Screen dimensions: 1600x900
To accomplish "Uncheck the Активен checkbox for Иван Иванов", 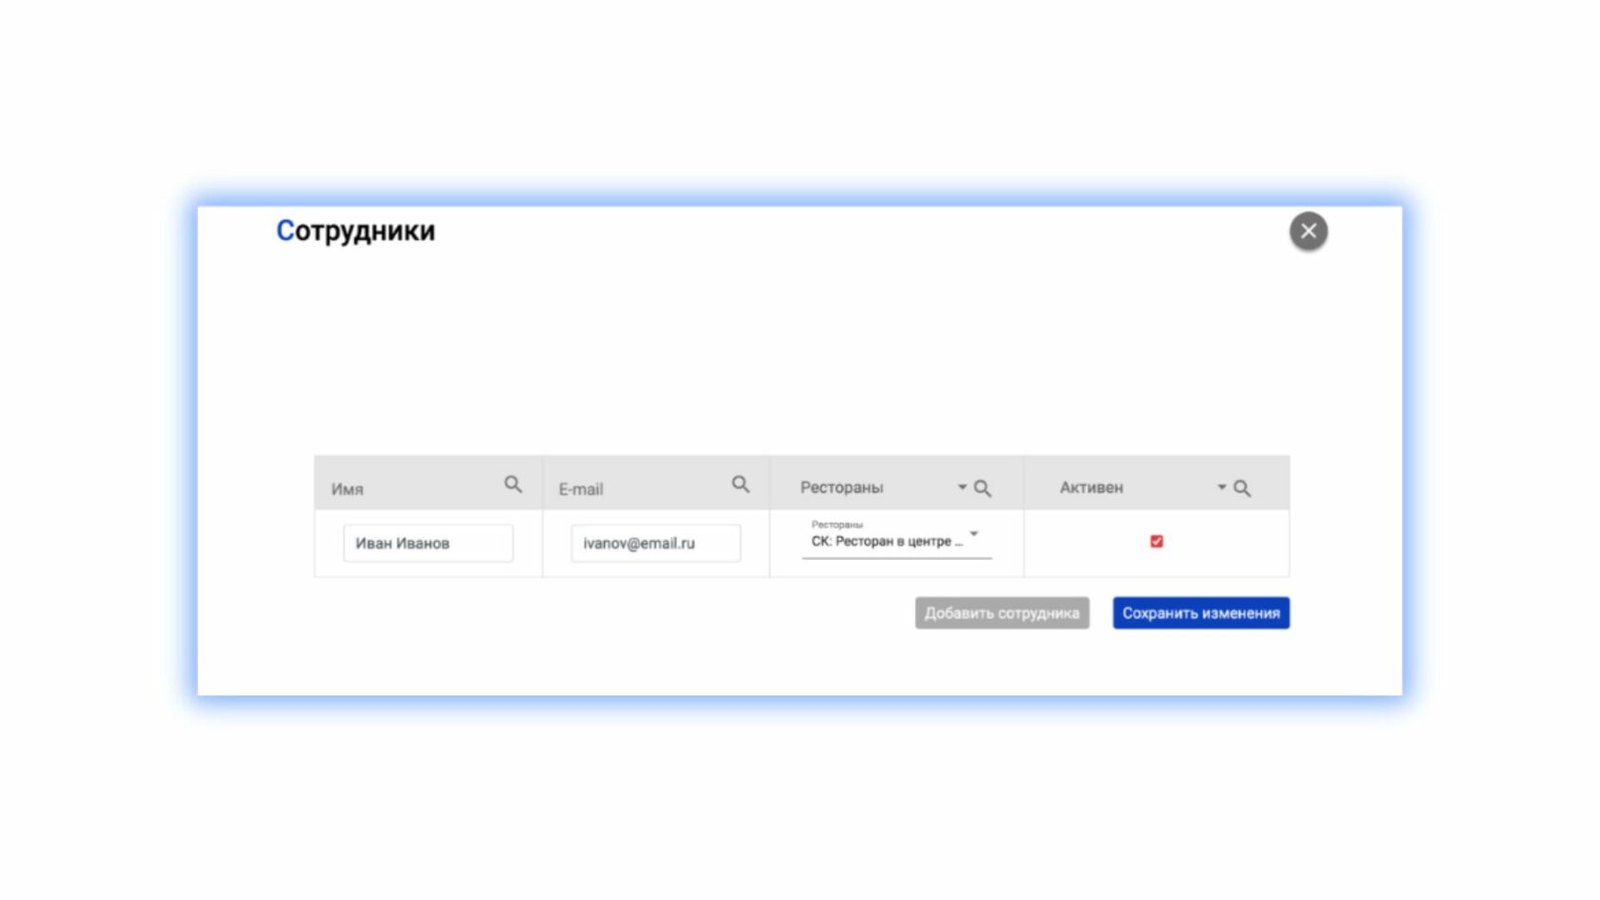I will tap(1157, 541).
